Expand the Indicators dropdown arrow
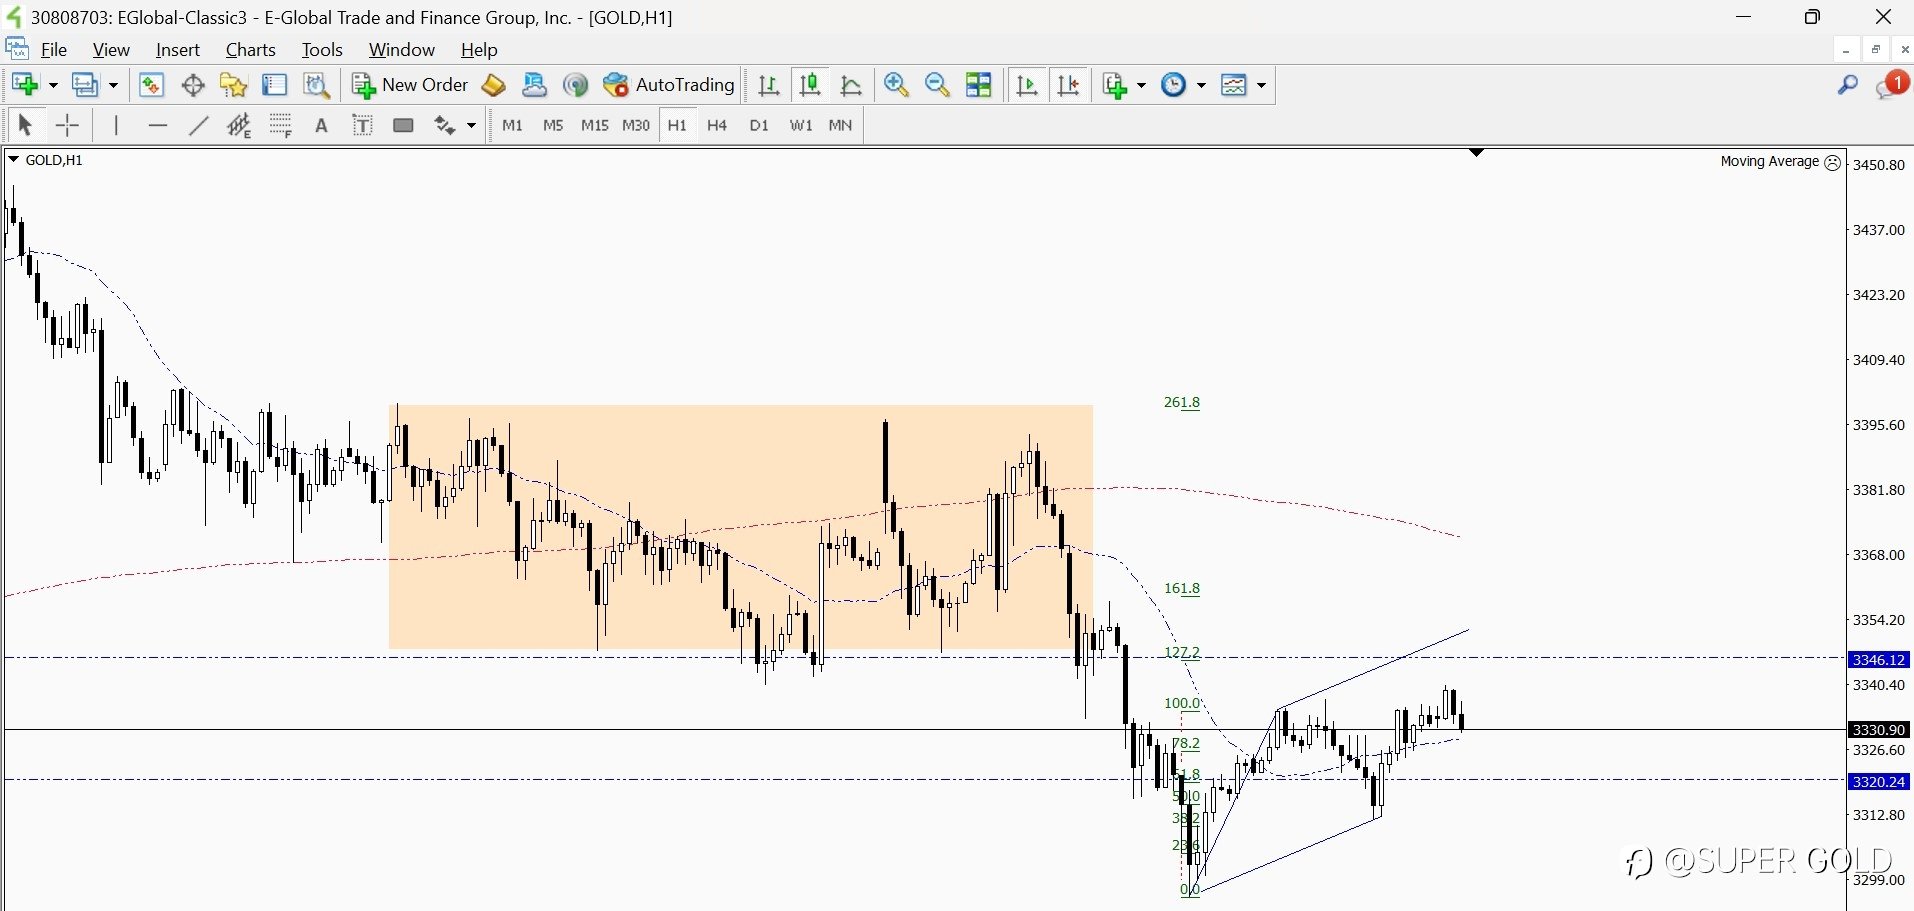 pyautogui.click(x=1141, y=85)
